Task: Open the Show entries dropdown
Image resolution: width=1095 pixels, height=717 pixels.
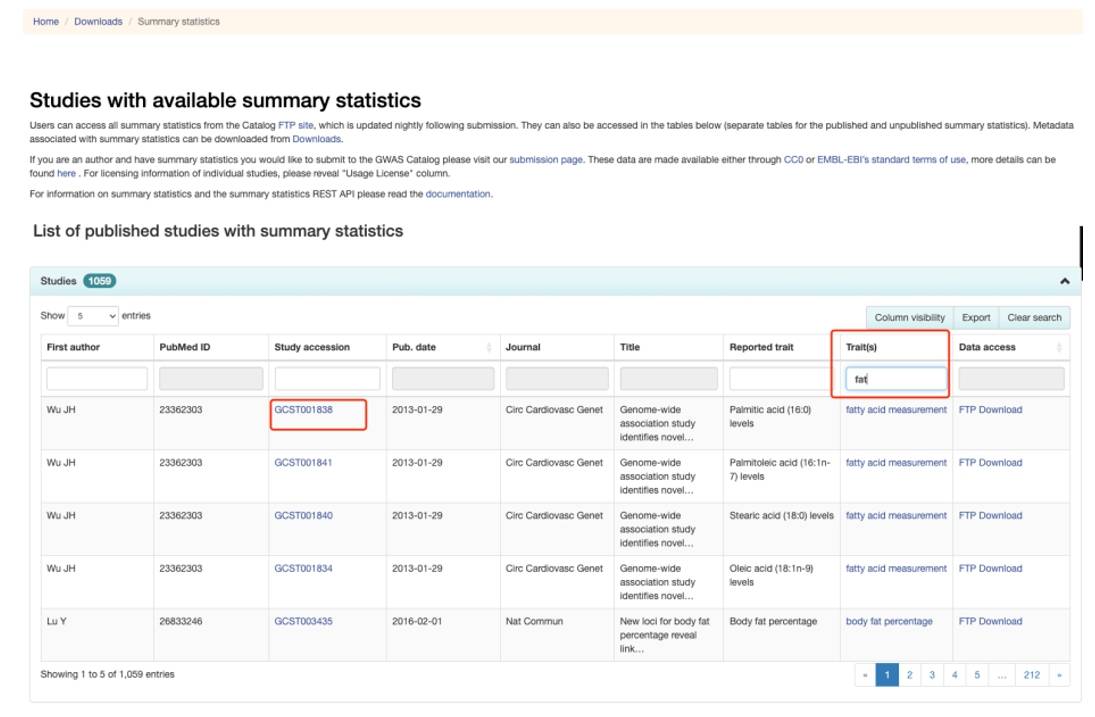Action: (93, 316)
